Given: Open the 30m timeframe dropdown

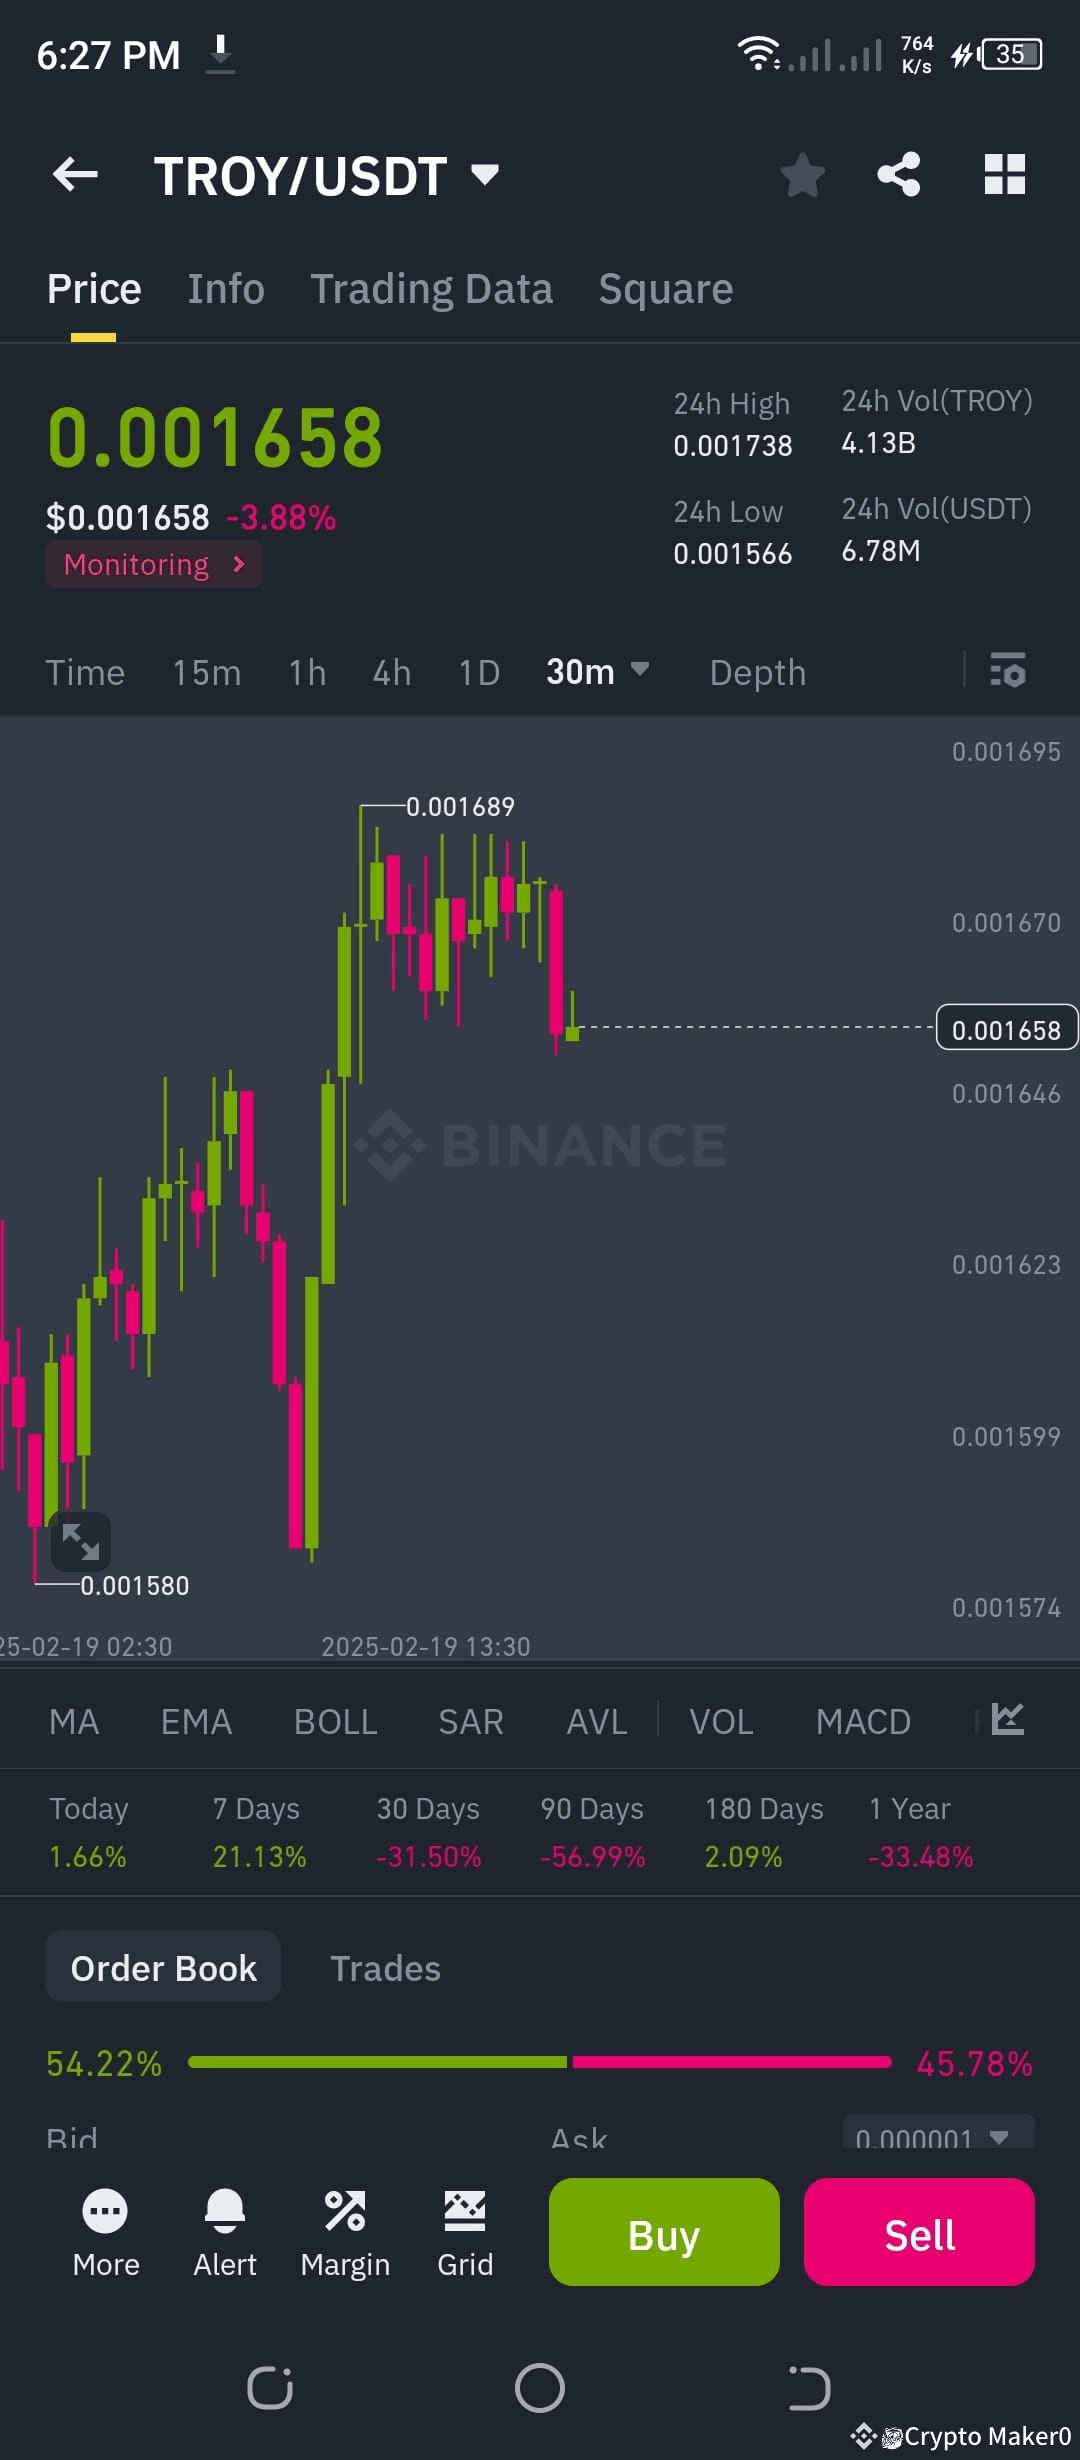Looking at the screenshot, I should point(597,671).
